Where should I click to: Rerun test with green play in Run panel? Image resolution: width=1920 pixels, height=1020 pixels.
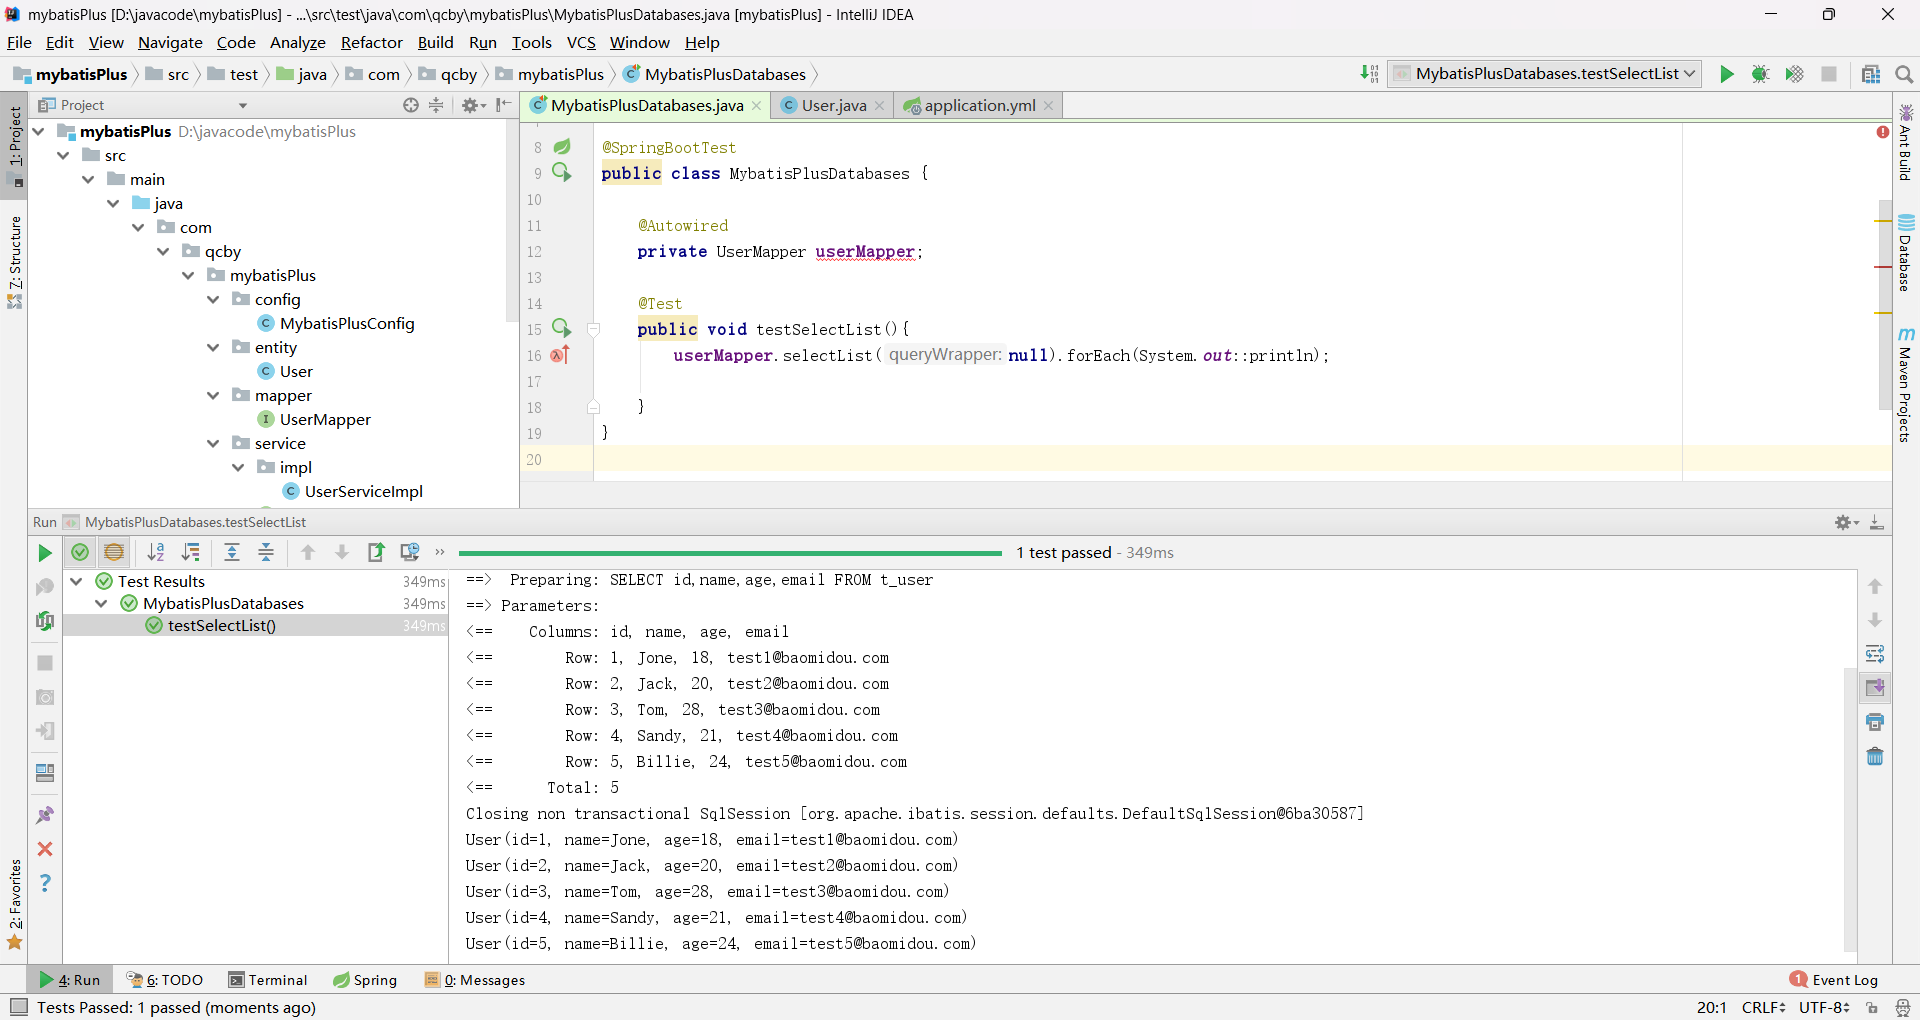pos(45,553)
